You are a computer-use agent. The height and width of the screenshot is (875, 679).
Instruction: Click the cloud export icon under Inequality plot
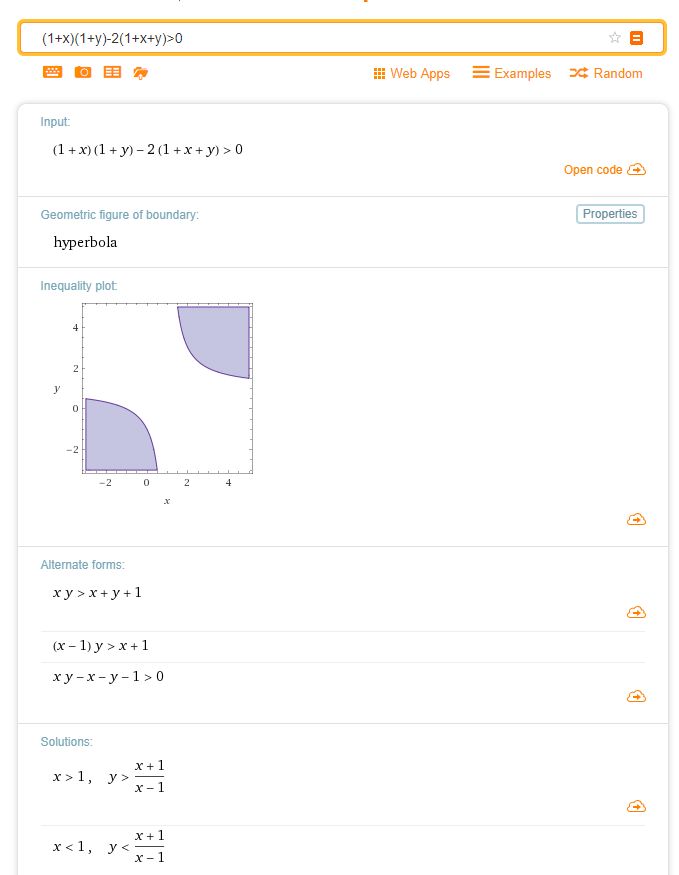(636, 520)
